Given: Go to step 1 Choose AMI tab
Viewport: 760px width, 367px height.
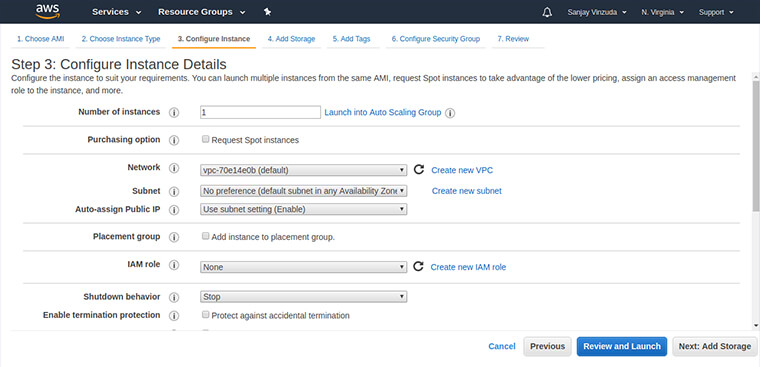Looking at the screenshot, I should (x=41, y=39).
